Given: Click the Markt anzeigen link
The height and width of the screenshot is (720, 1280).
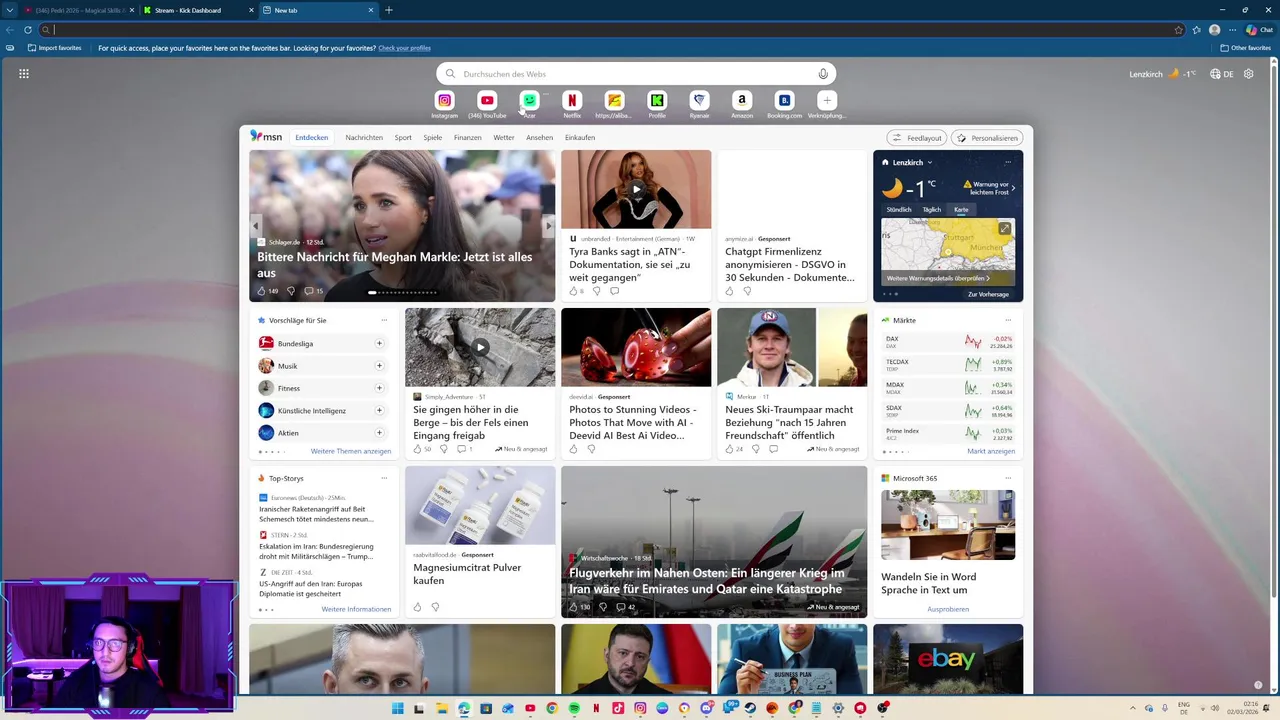Looking at the screenshot, I should pyautogui.click(x=991, y=451).
